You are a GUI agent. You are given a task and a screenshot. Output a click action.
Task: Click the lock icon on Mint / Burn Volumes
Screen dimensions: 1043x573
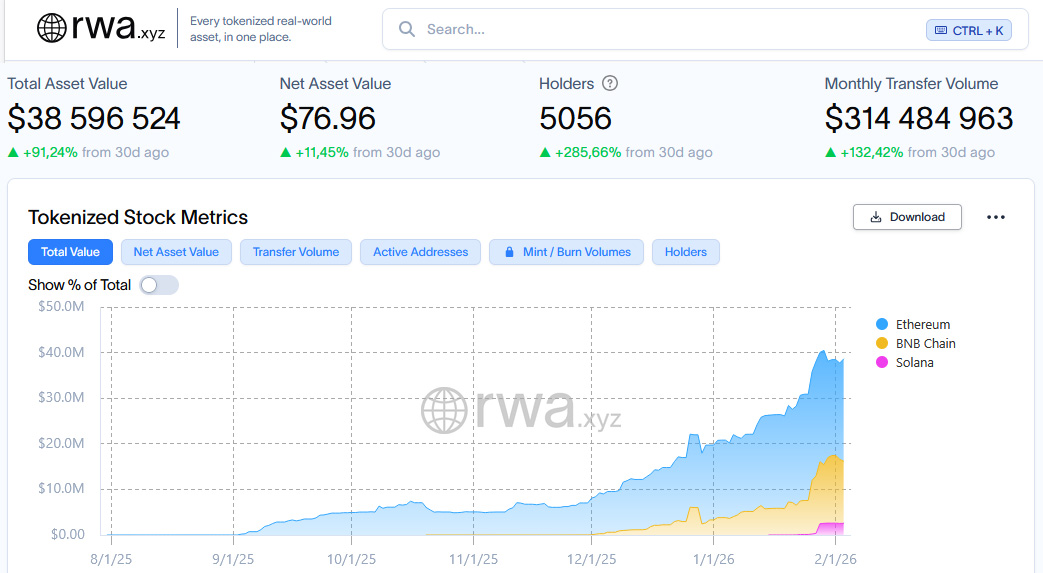pyautogui.click(x=509, y=252)
